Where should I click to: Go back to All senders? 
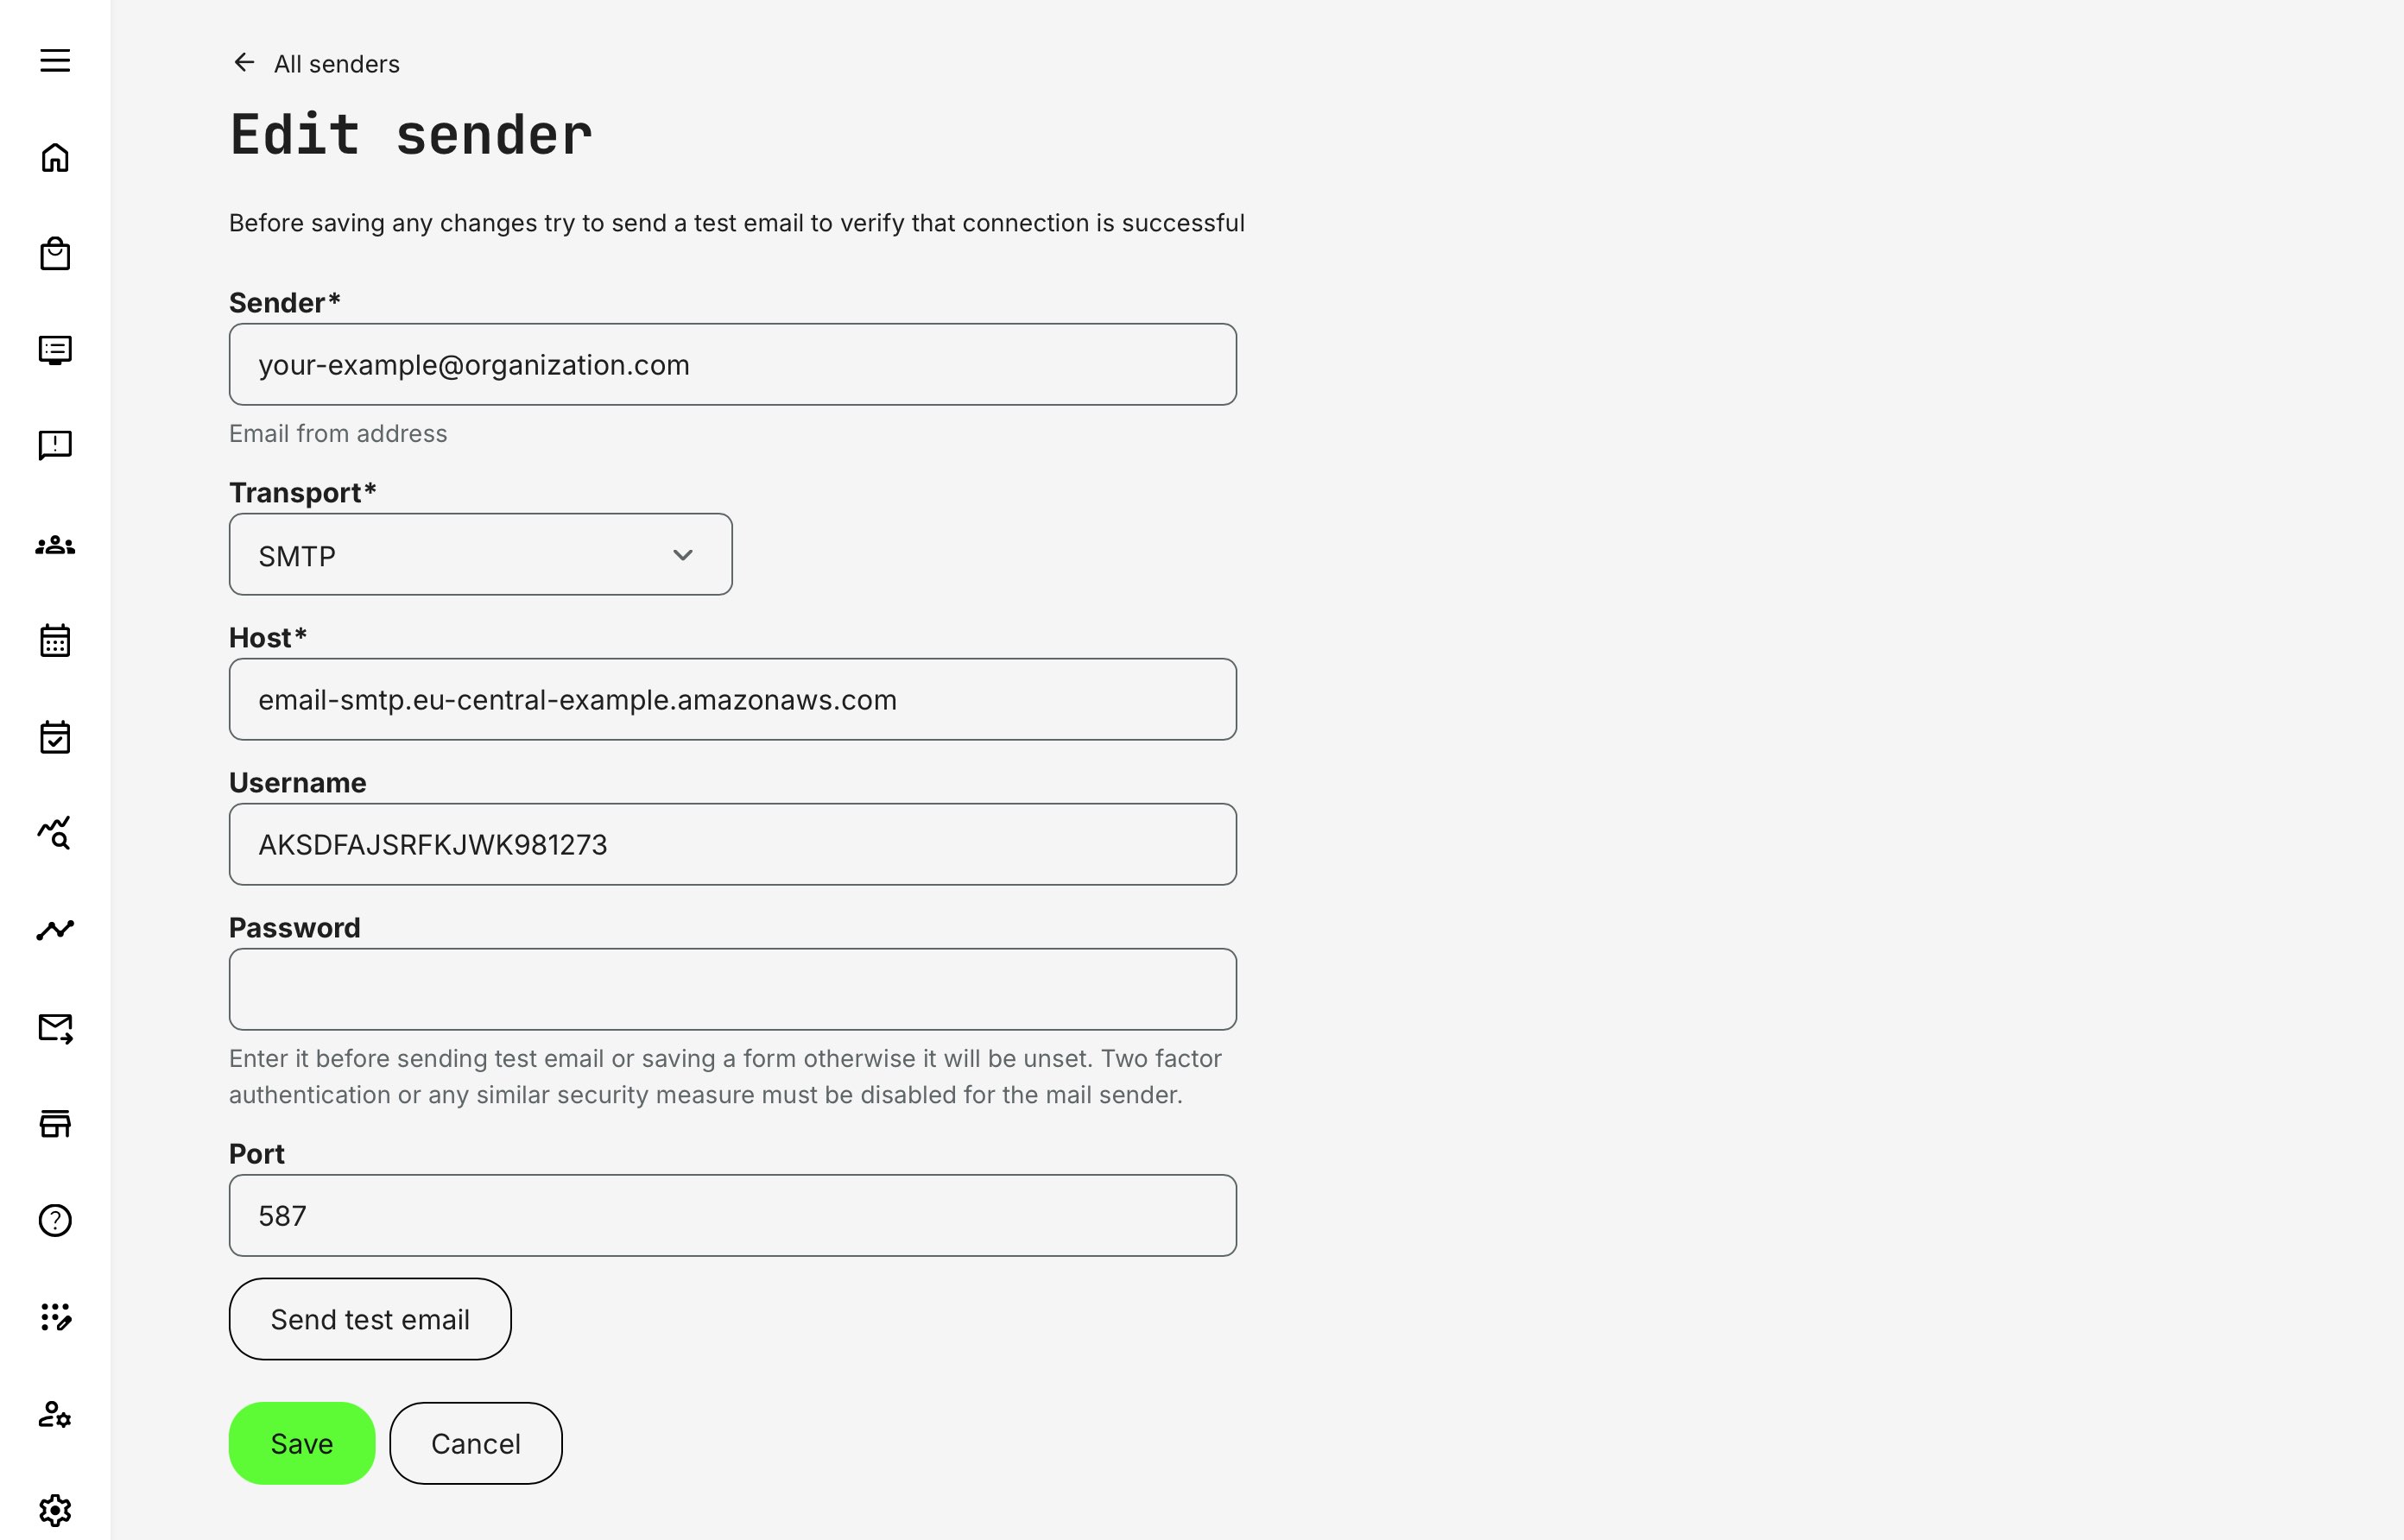[316, 64]
